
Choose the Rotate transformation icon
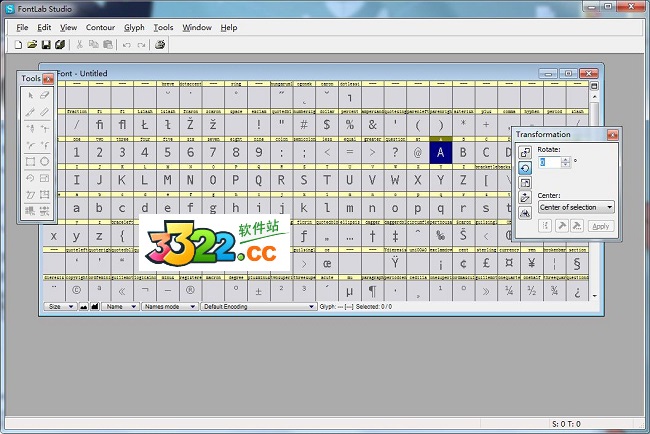tap(525, 168)
